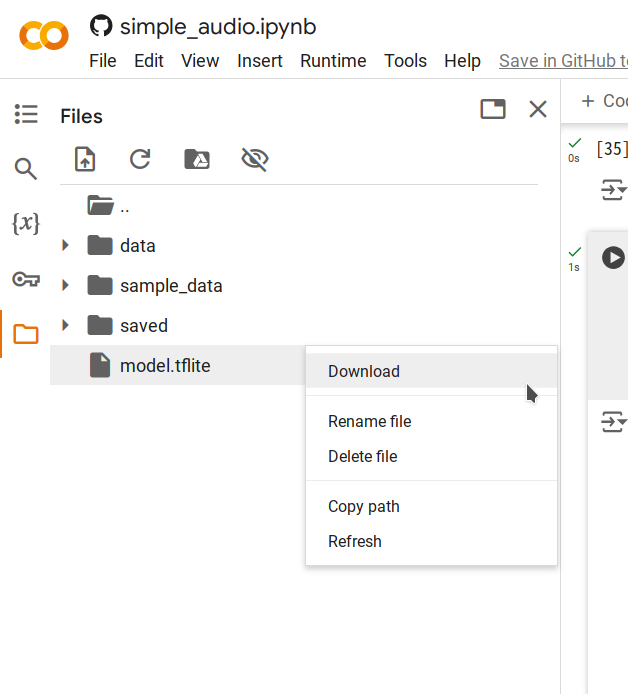
Task: Choose Rename file from context menu
Action: [432, 421]
